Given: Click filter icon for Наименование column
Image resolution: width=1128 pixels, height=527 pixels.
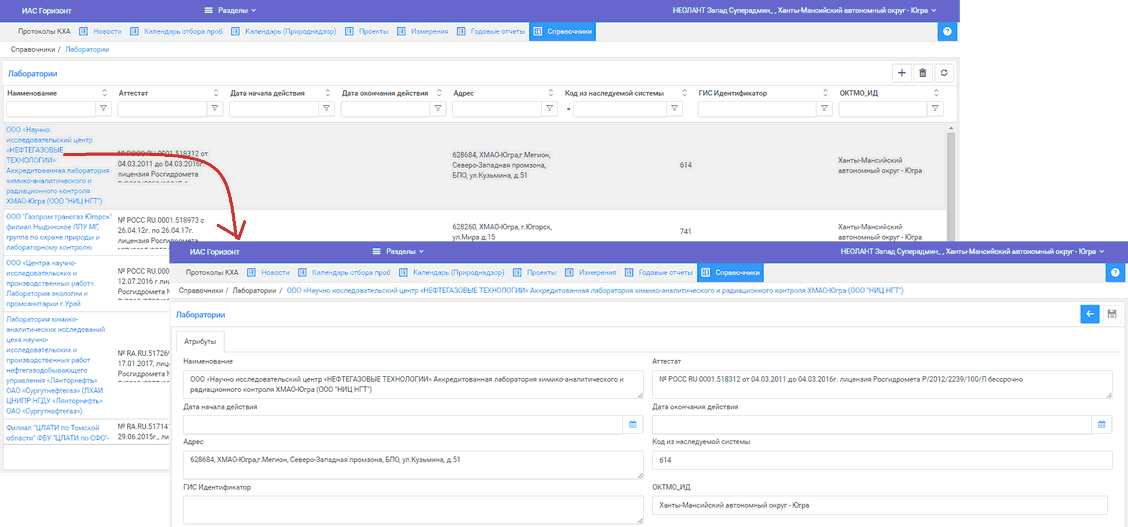Looking at the screenshot, I should click(x=103, y=109).
